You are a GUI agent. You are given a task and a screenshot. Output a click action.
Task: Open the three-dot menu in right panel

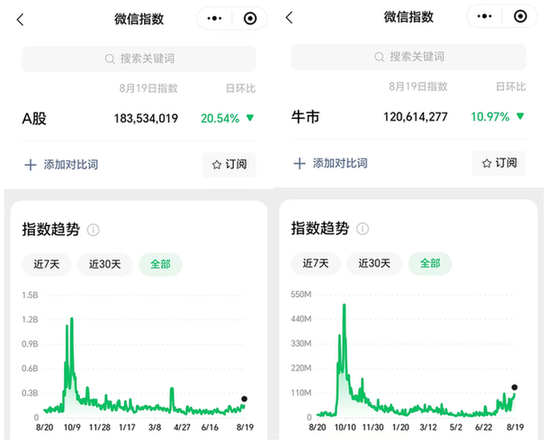coord(484,16)
